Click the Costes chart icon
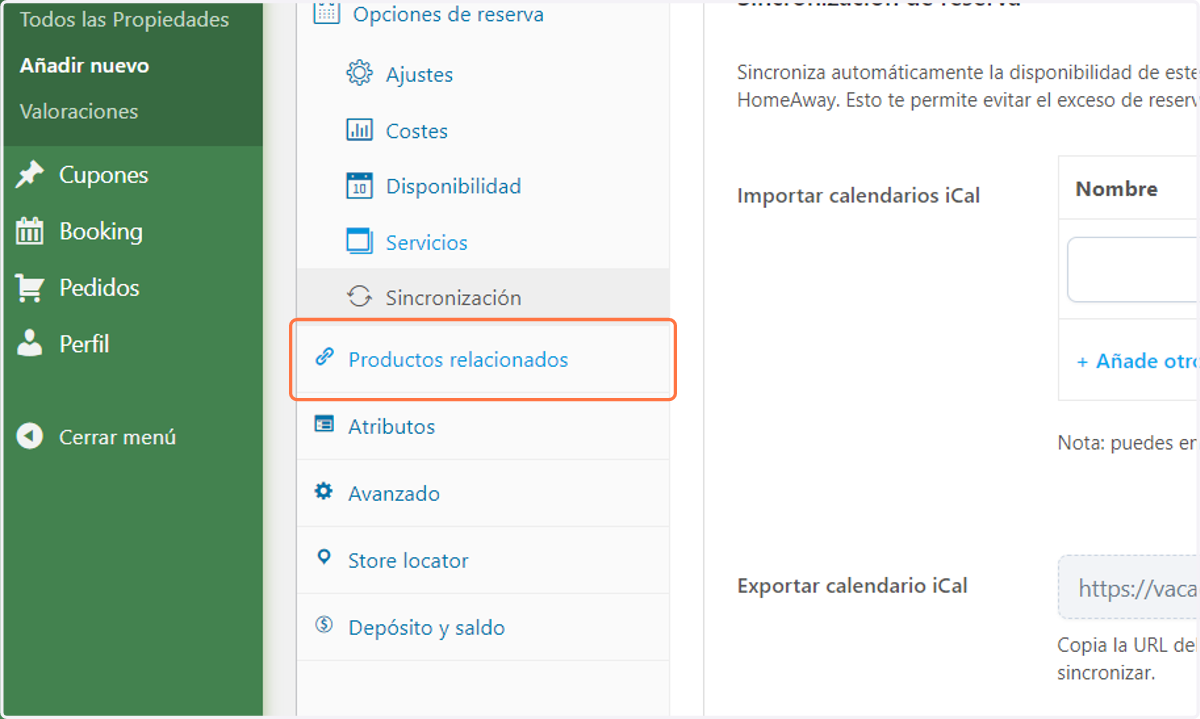The height and width of the screenshot is (719, 1200). coord(359,130)
